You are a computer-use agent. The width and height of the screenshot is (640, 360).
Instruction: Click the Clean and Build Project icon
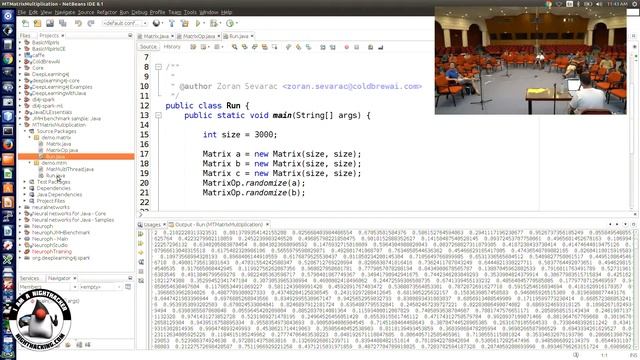(x=184, y=23)
